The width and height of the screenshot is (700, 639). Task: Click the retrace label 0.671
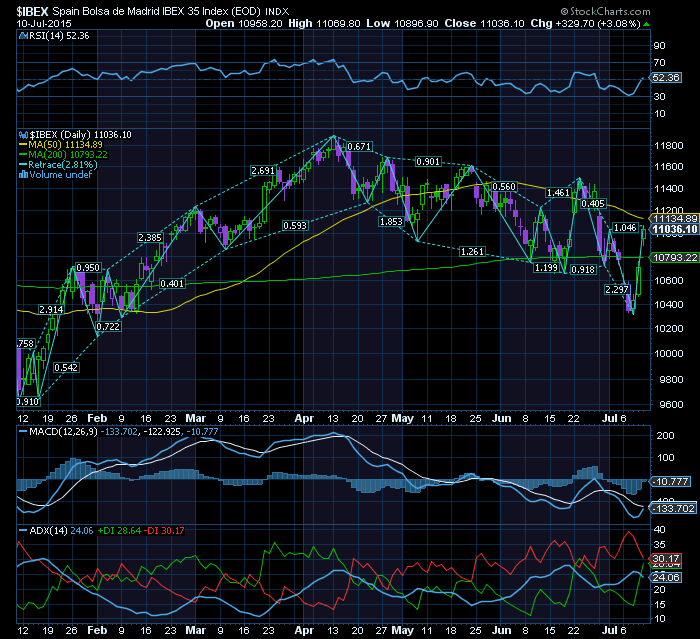coord(359,146)
